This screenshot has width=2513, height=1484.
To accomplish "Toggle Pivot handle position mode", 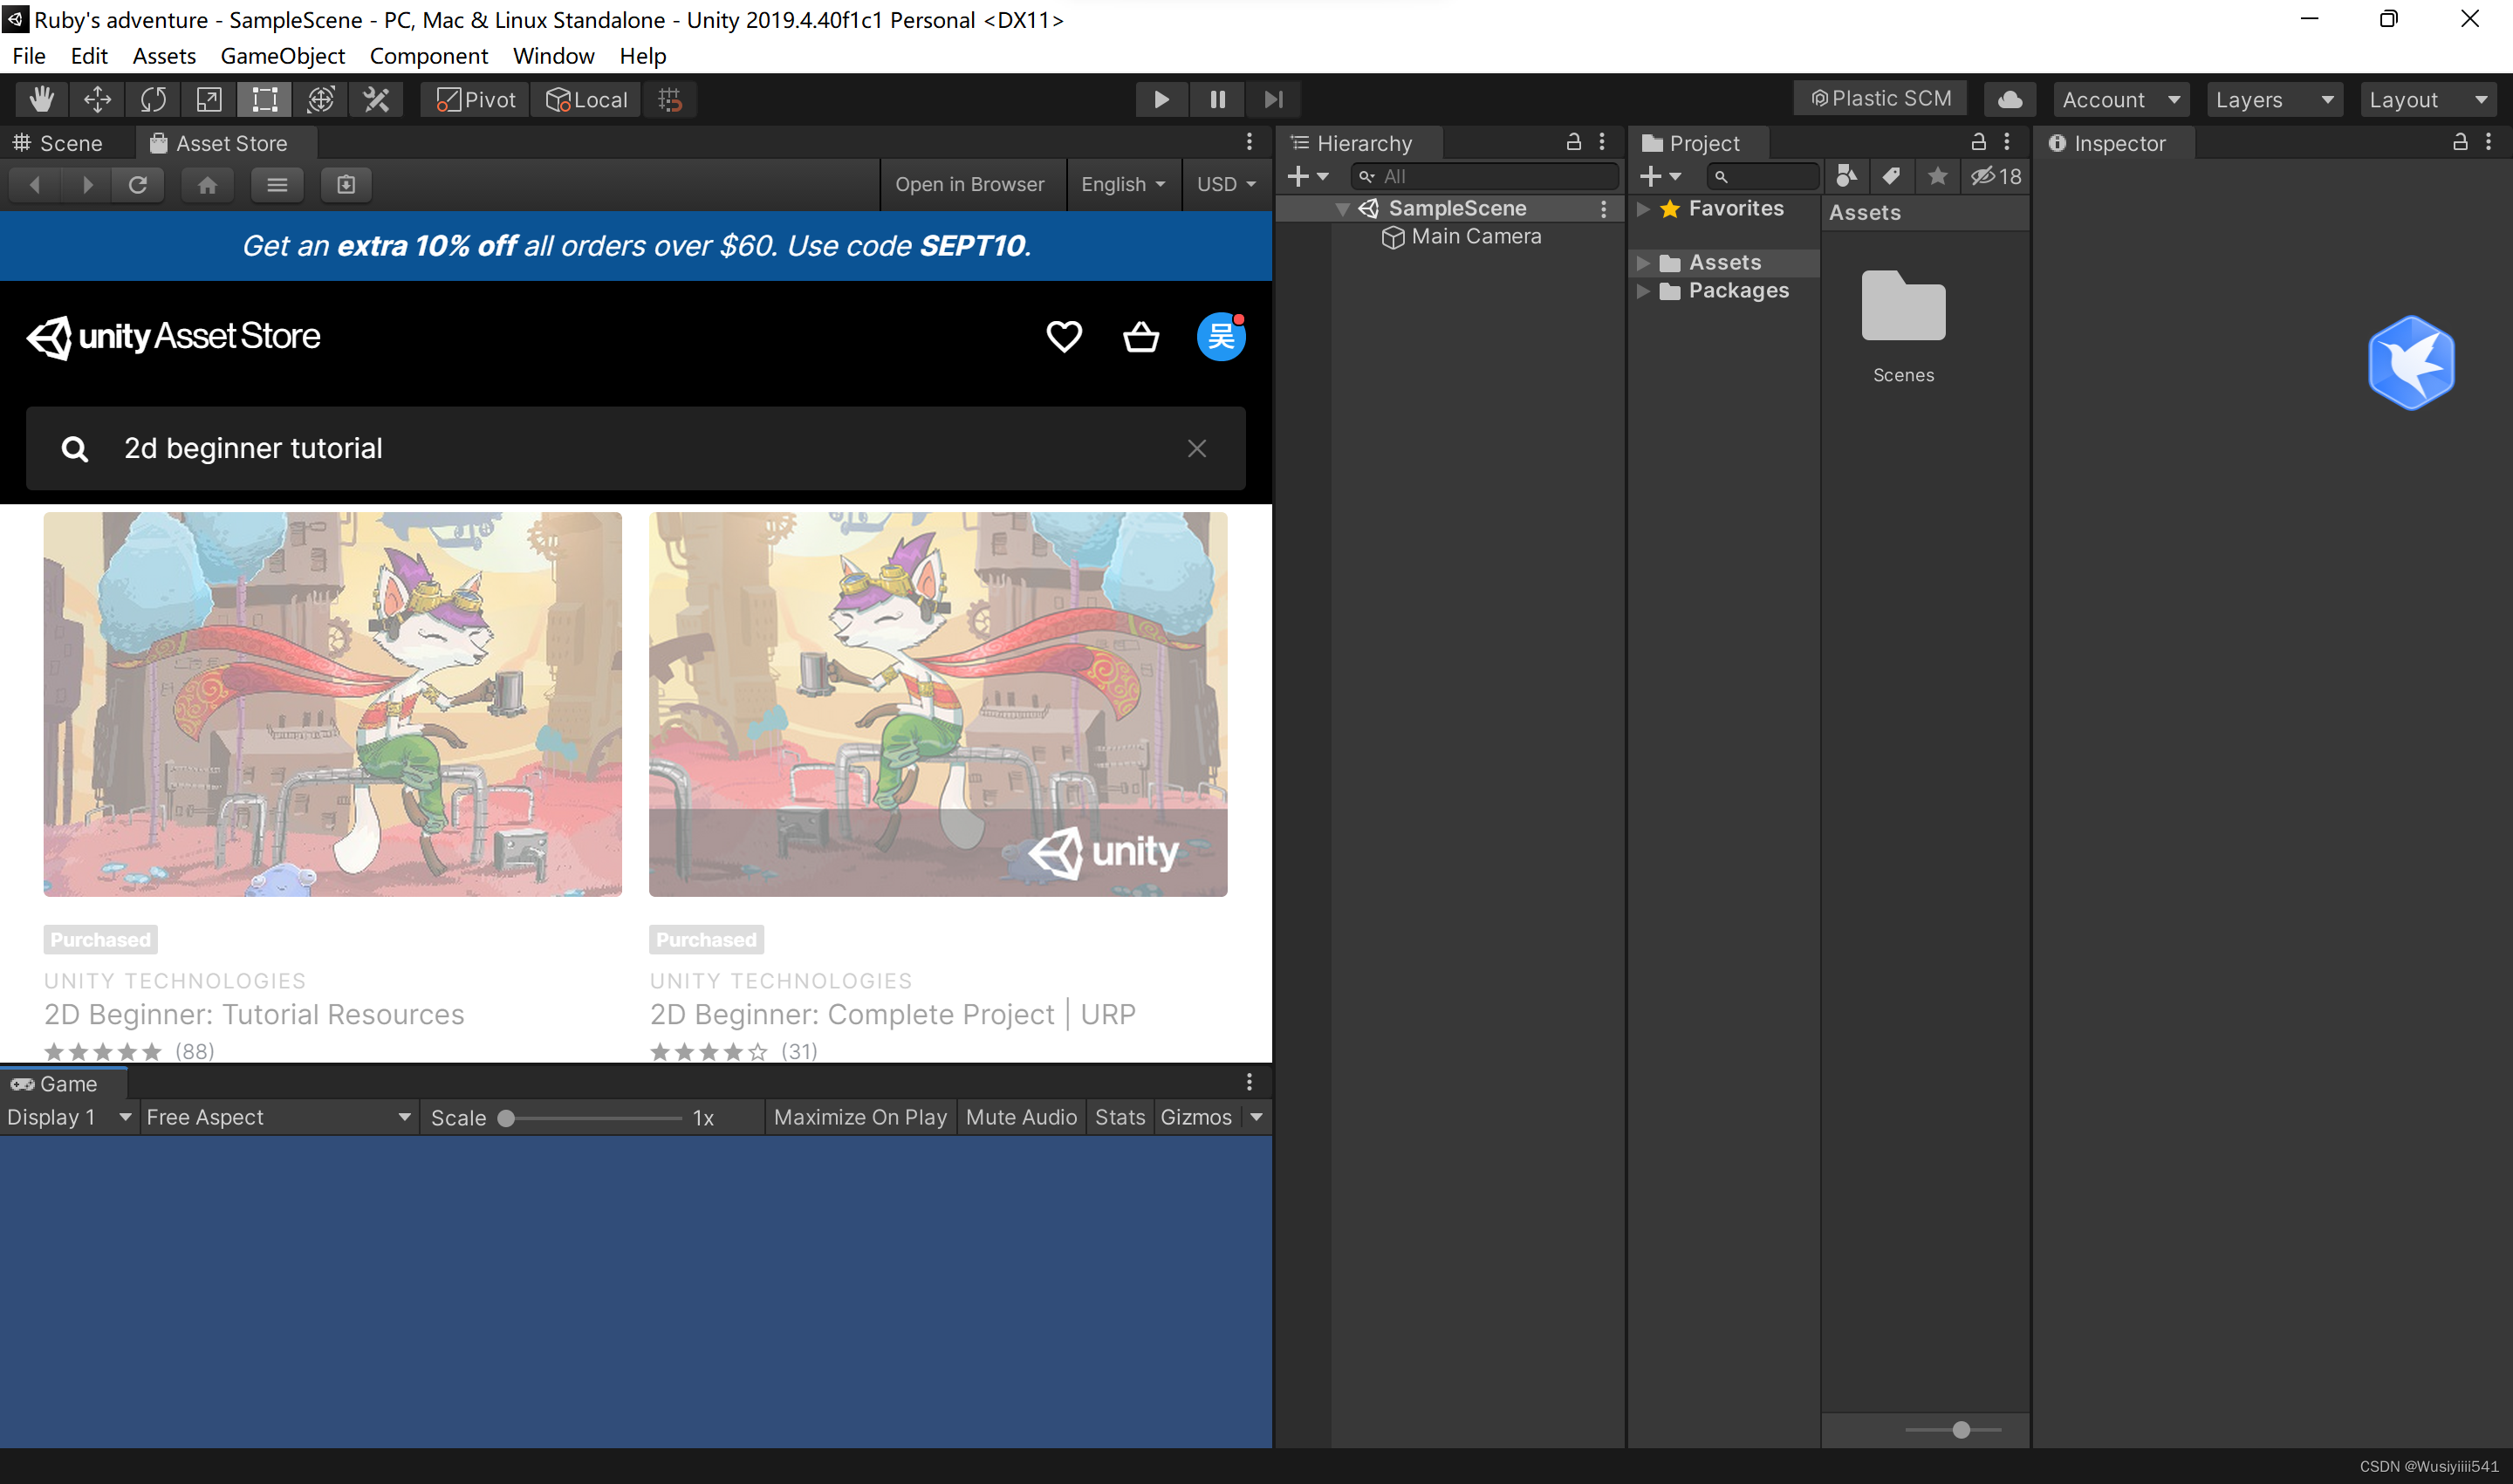I will coord(472,99).
